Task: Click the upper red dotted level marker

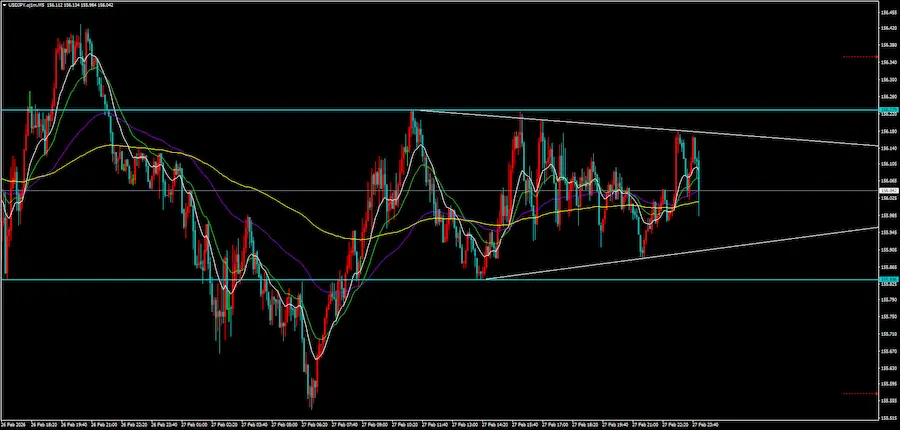Action: tap(858, 57)
